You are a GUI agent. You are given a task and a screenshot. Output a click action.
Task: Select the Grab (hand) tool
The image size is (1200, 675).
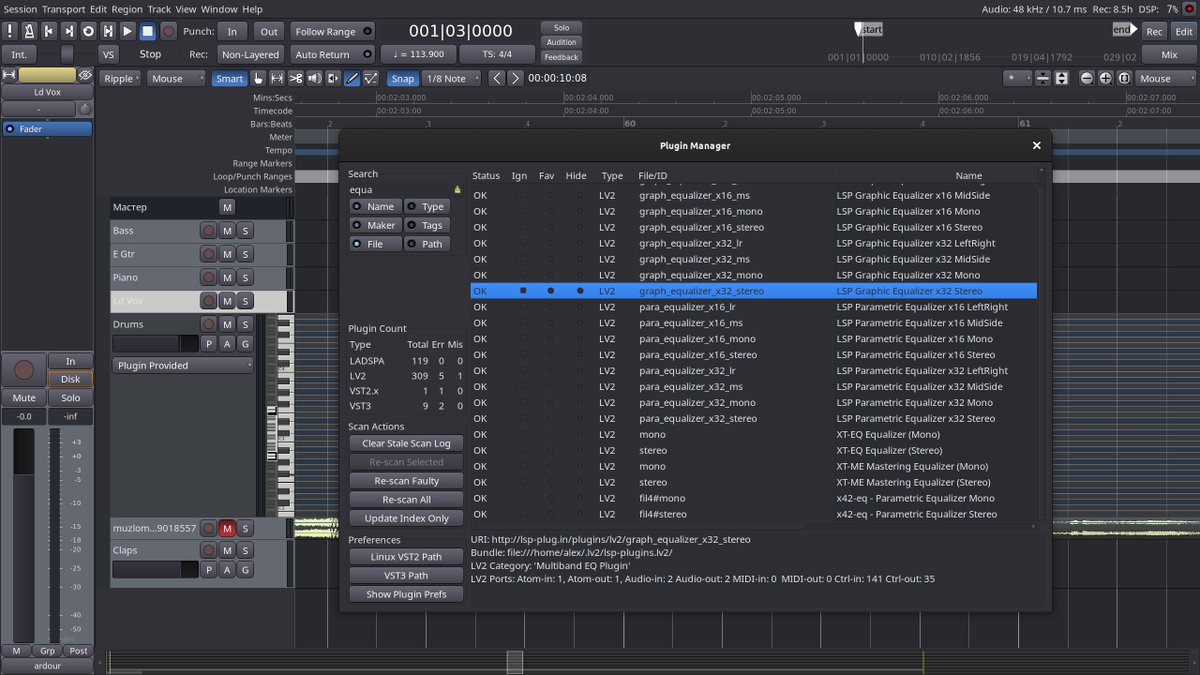tap(258, 78)
